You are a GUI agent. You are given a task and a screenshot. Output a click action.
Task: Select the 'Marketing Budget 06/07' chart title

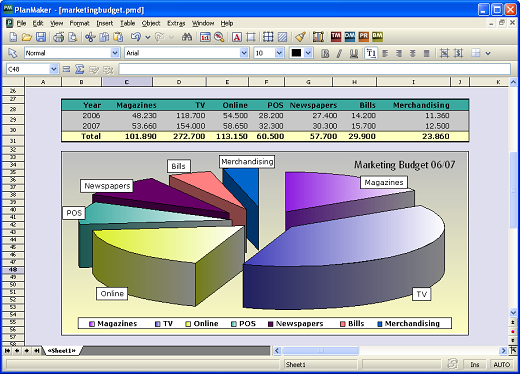pyautogui.click(x=404, y=165)
